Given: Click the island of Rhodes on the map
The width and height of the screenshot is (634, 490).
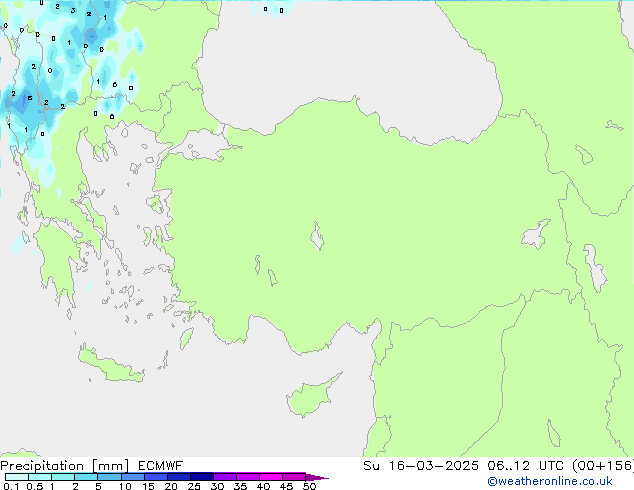Looking at the screenshot, I should (186, 338).
